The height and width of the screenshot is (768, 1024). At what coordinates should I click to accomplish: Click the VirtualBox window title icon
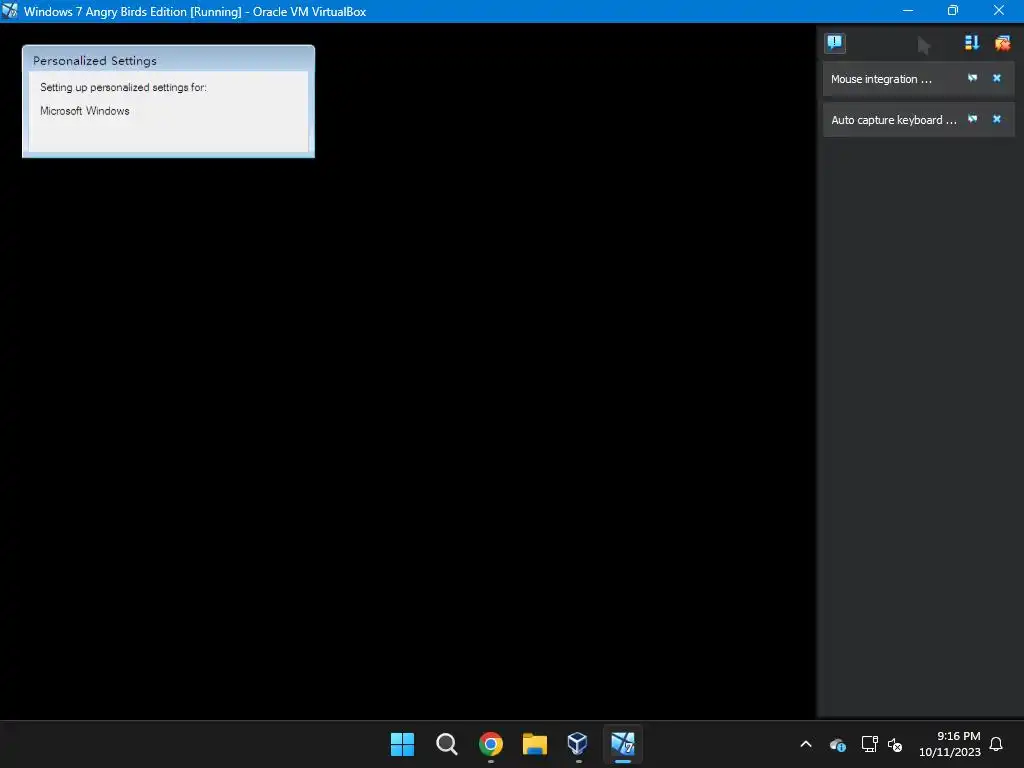click(x=10, y=11)
